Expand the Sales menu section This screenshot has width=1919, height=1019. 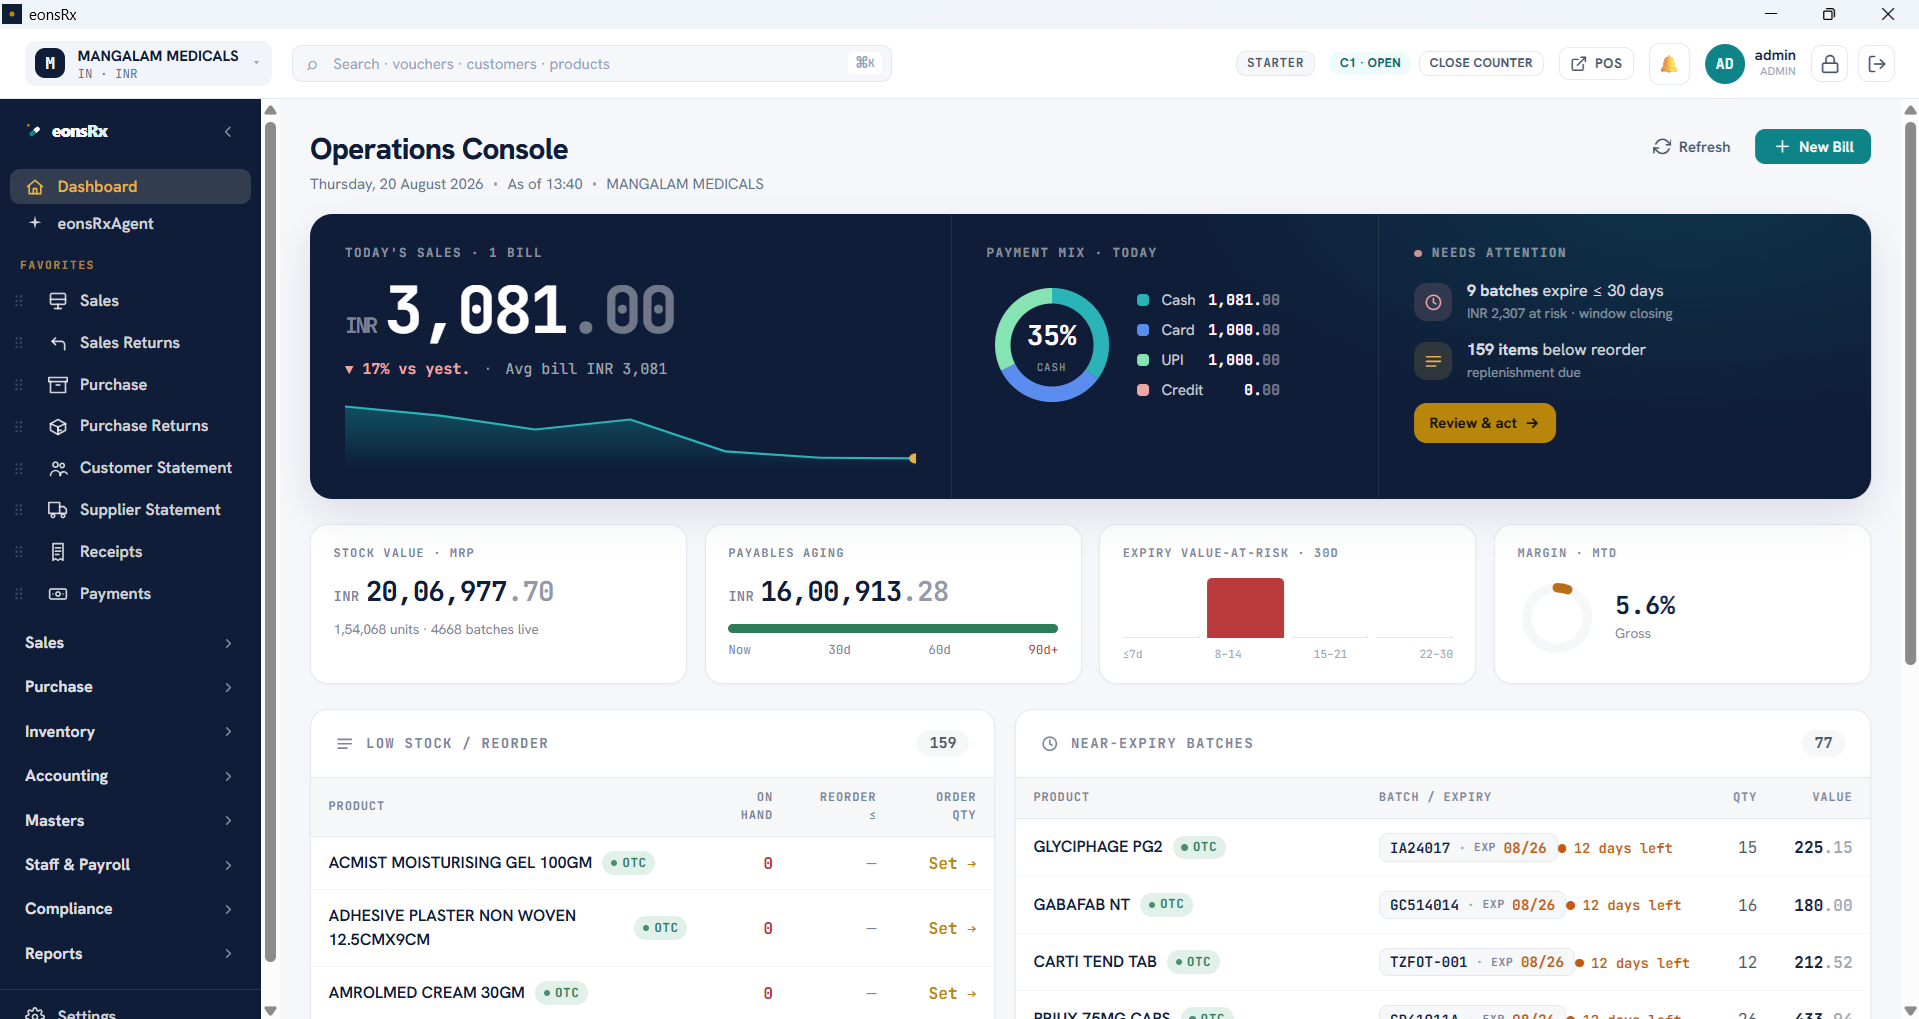pos(128,643)
